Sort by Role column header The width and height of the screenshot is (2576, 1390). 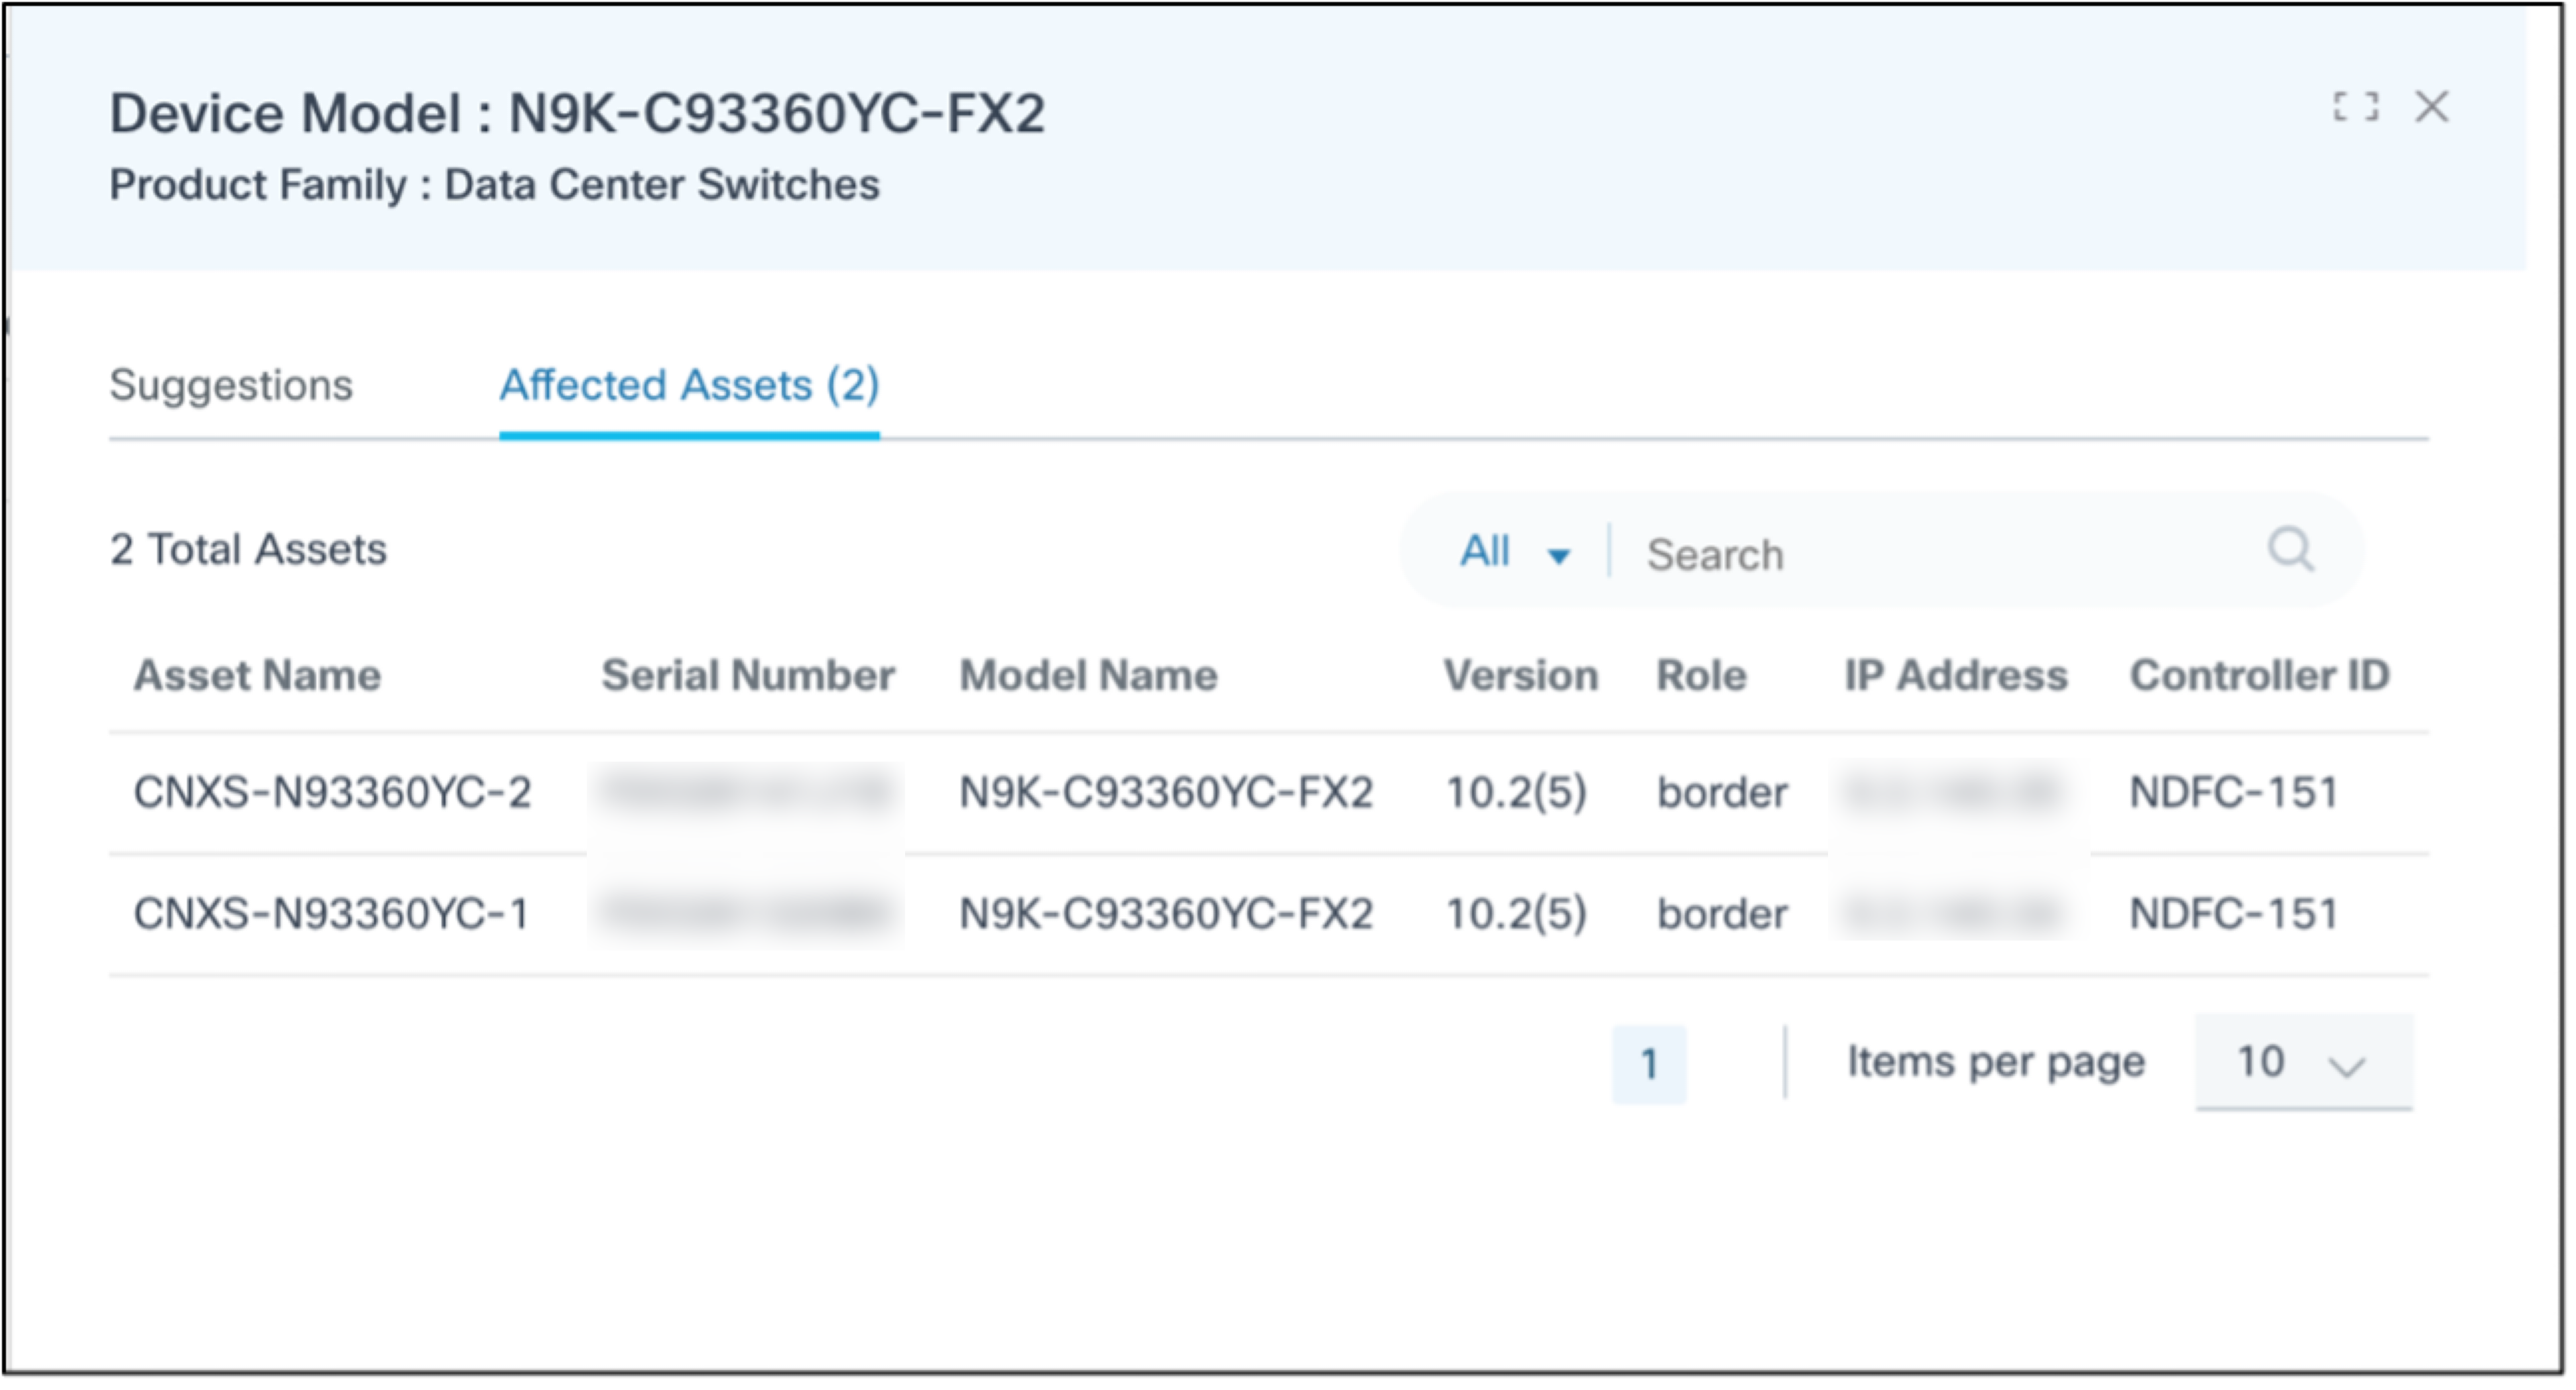point(1701,676)
